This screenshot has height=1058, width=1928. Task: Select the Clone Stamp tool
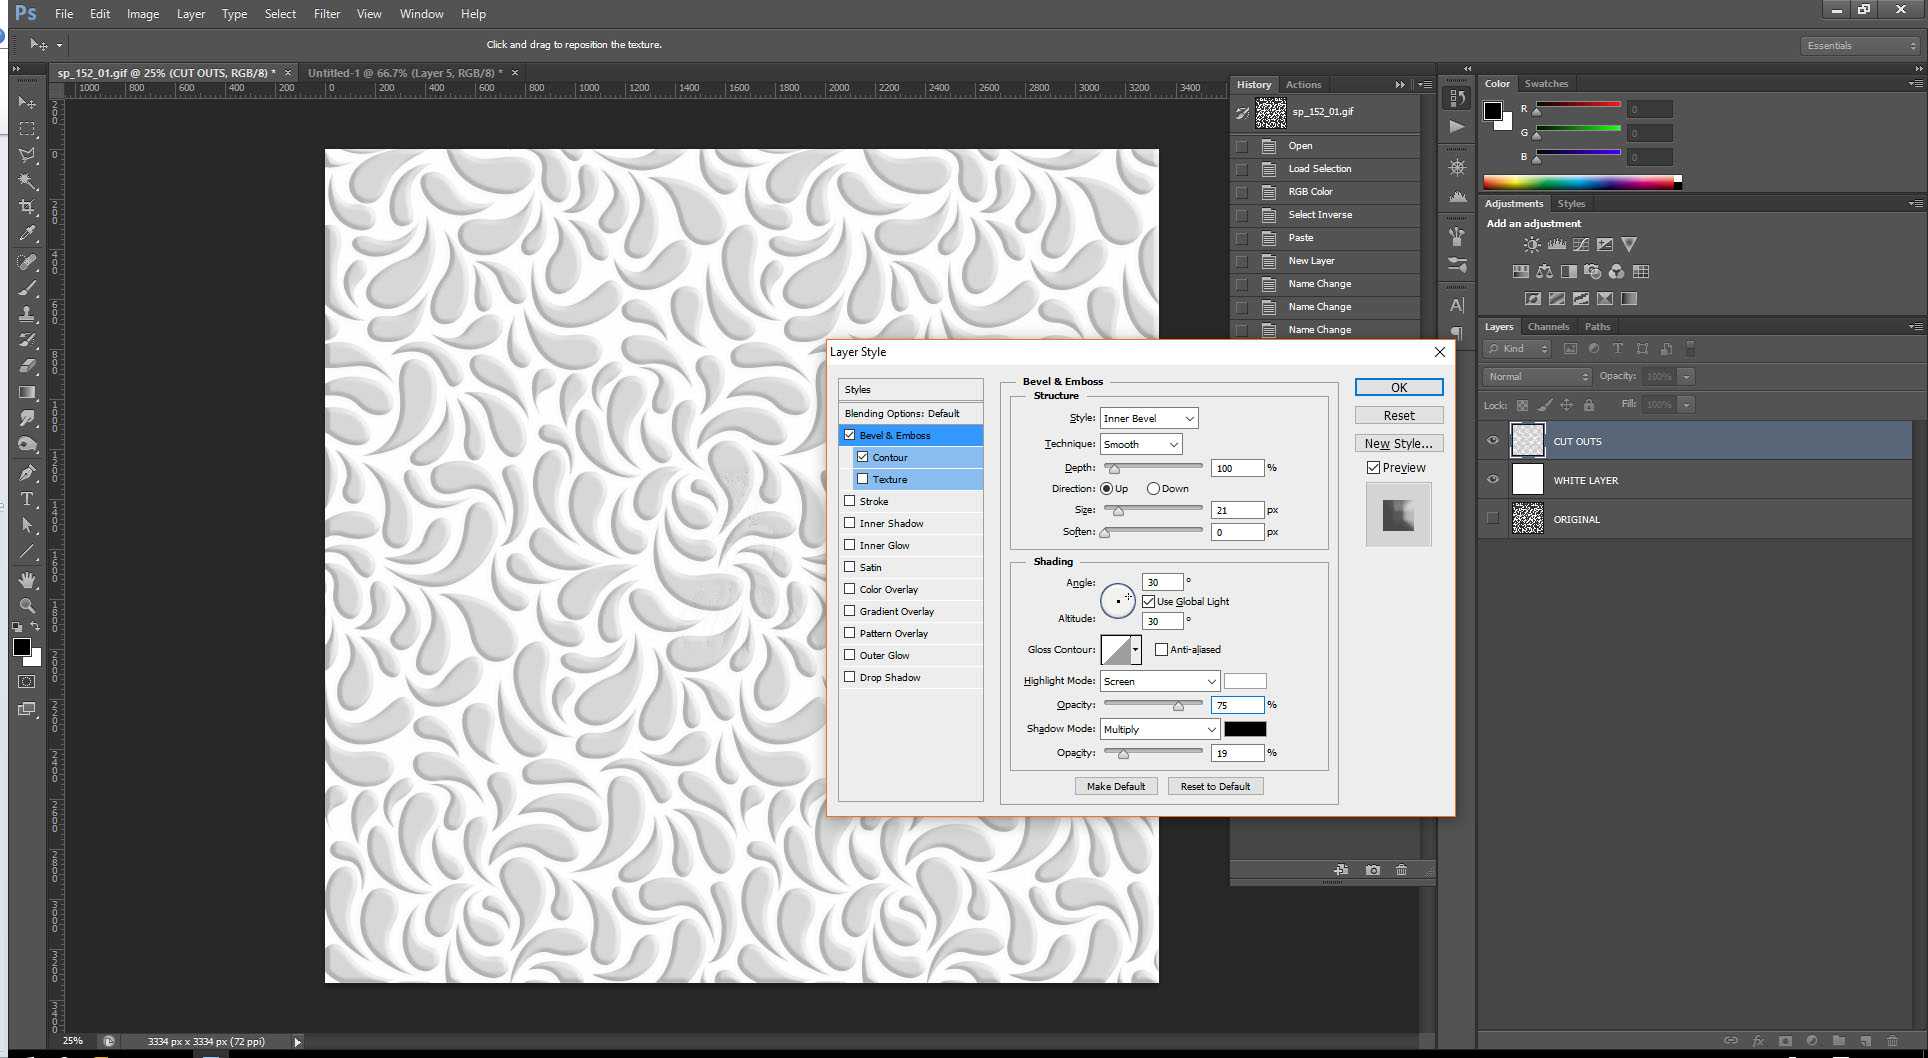(27, 314)
